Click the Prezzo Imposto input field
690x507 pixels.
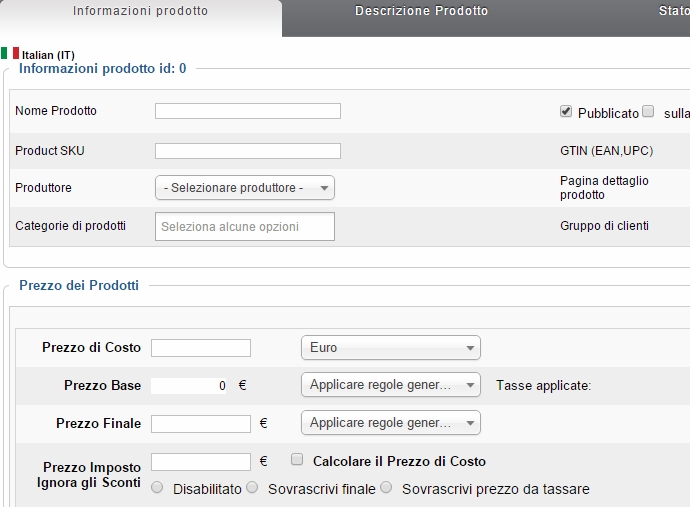click(x=200, y=462)
